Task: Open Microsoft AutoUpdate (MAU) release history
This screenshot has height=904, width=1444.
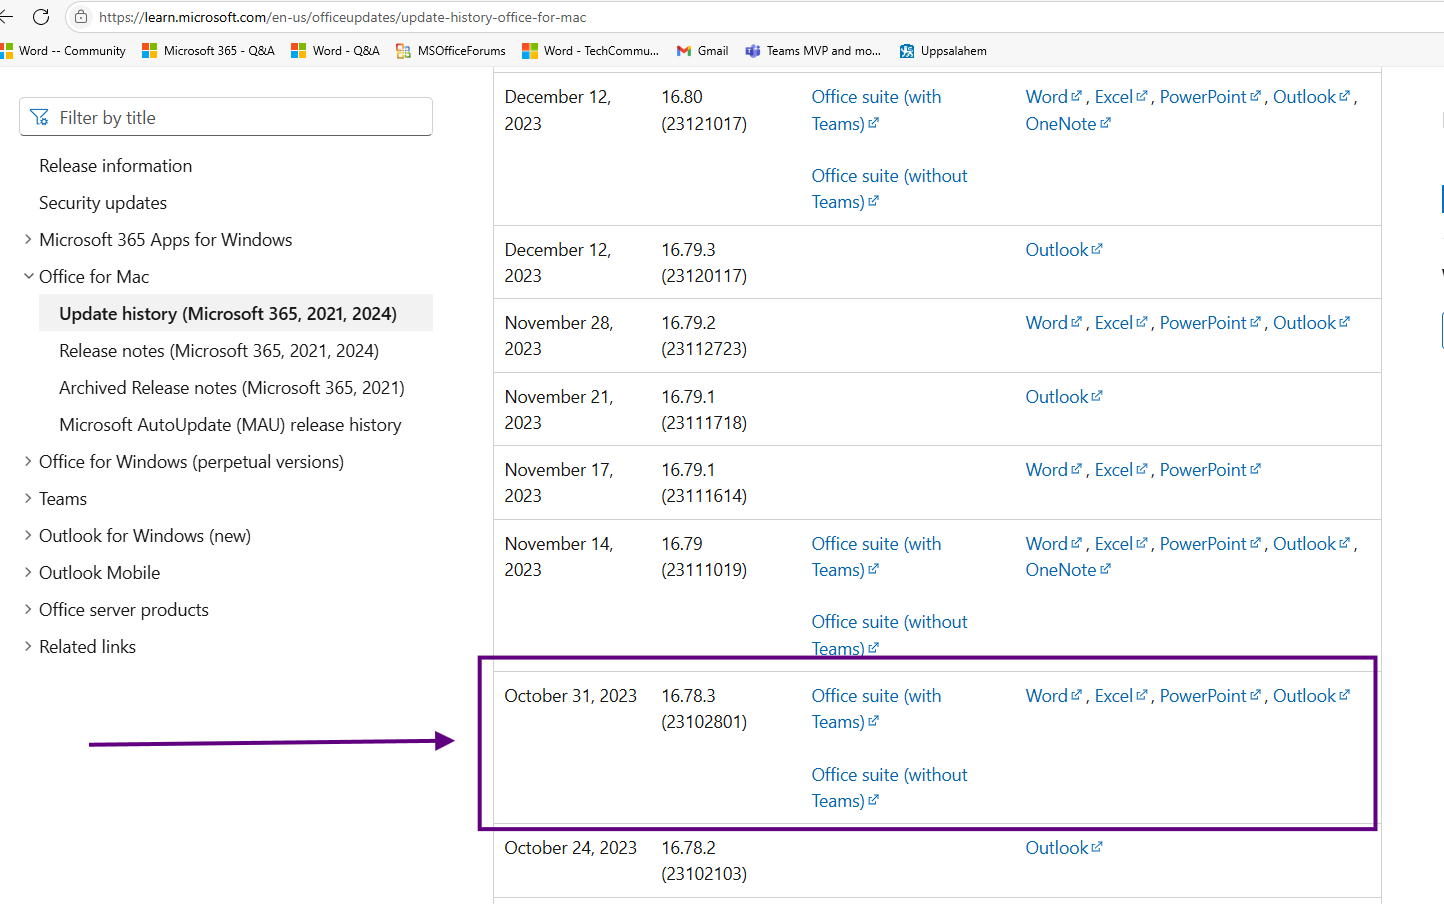Action: pyautogui.click(x=230, y=425)
